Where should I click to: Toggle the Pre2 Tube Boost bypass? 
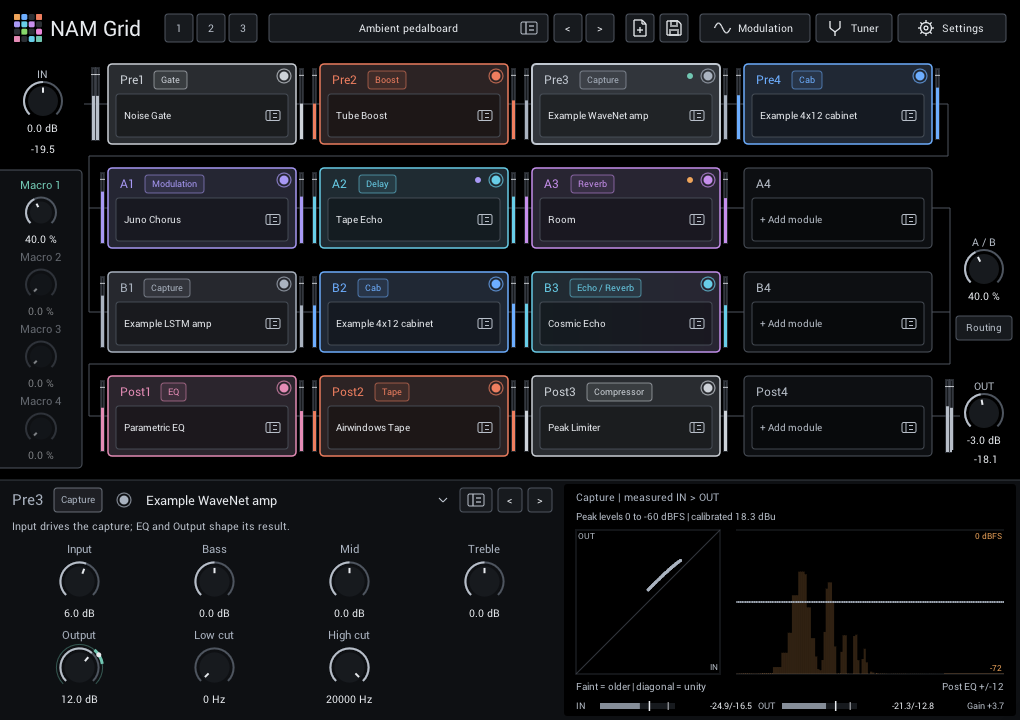point(496,76)
